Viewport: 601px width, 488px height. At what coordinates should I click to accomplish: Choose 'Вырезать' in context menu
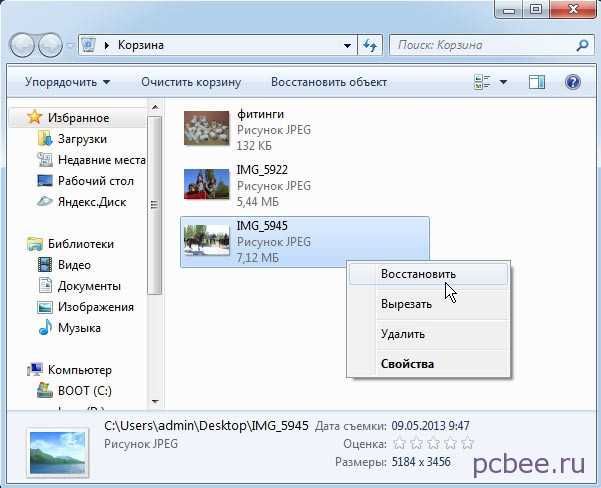[x=429, y=304]
